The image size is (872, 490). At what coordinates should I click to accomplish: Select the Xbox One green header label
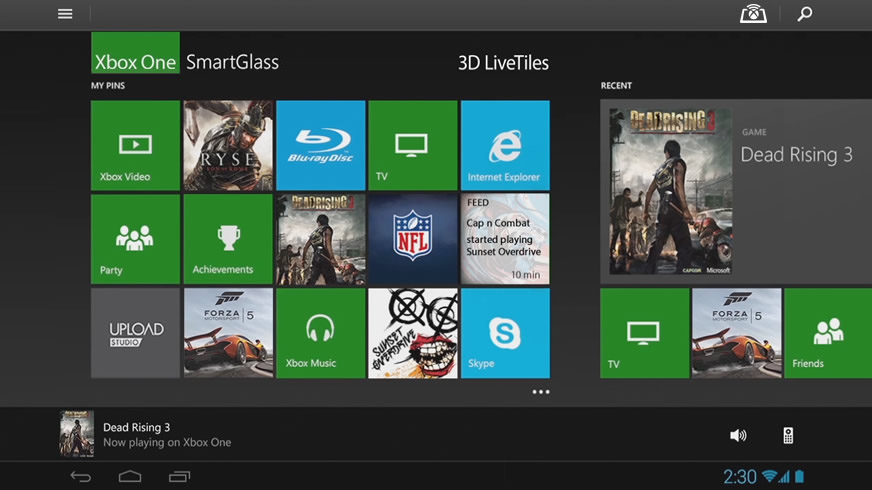click(135, 53)
